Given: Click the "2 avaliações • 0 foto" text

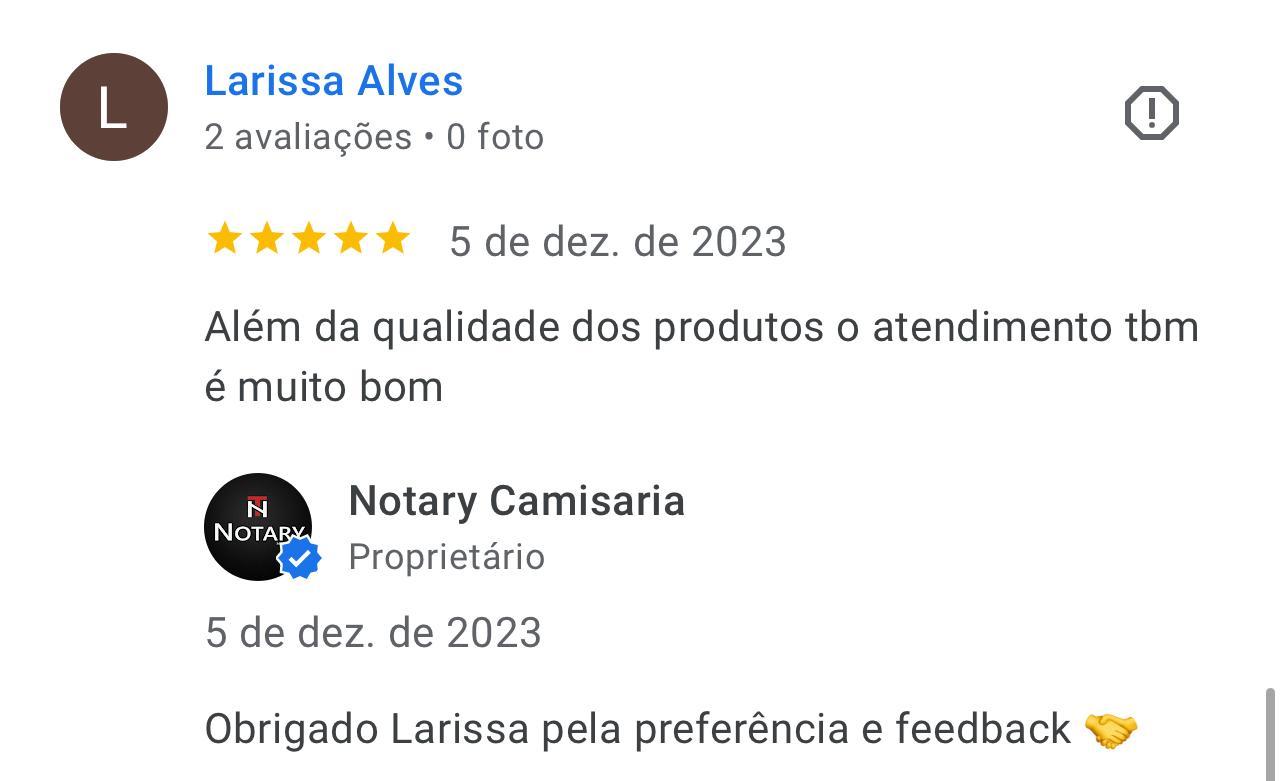Looking at the screenshot, I should pos(374,137).
